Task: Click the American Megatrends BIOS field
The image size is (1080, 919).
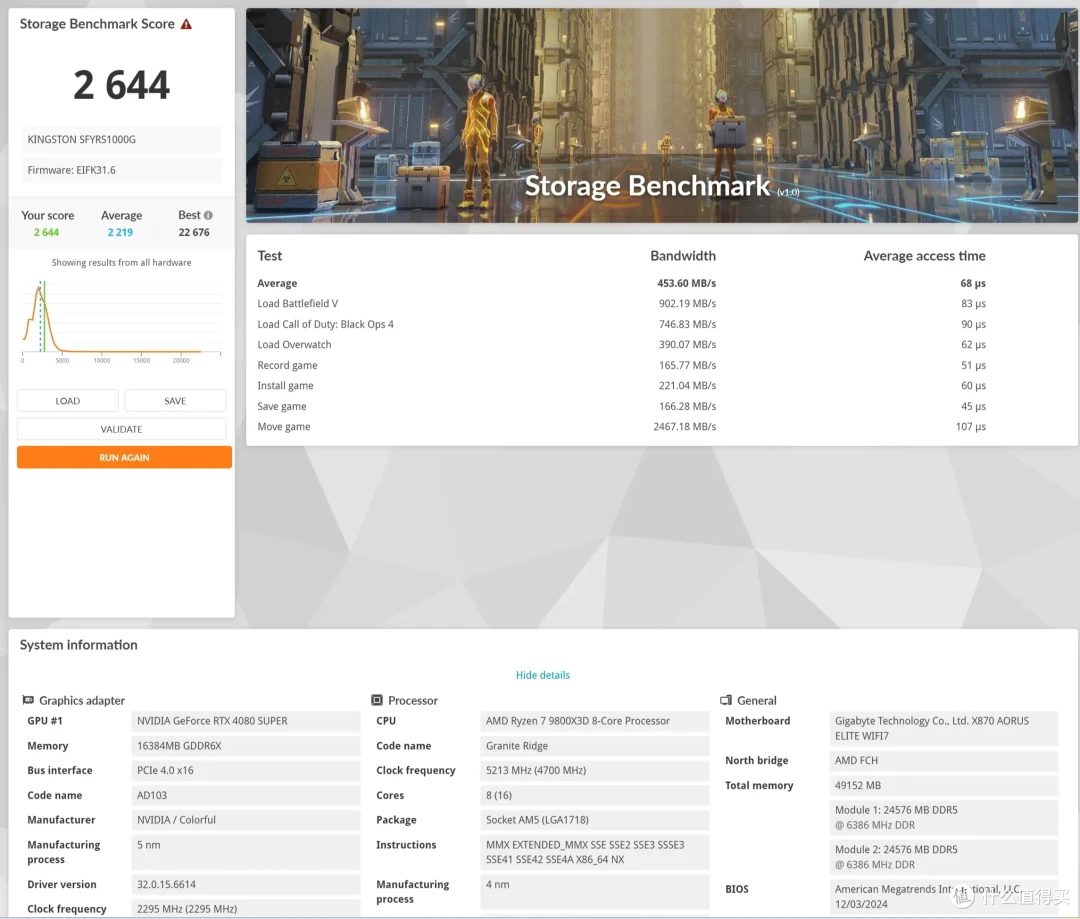Action: (x=944, y=896)
